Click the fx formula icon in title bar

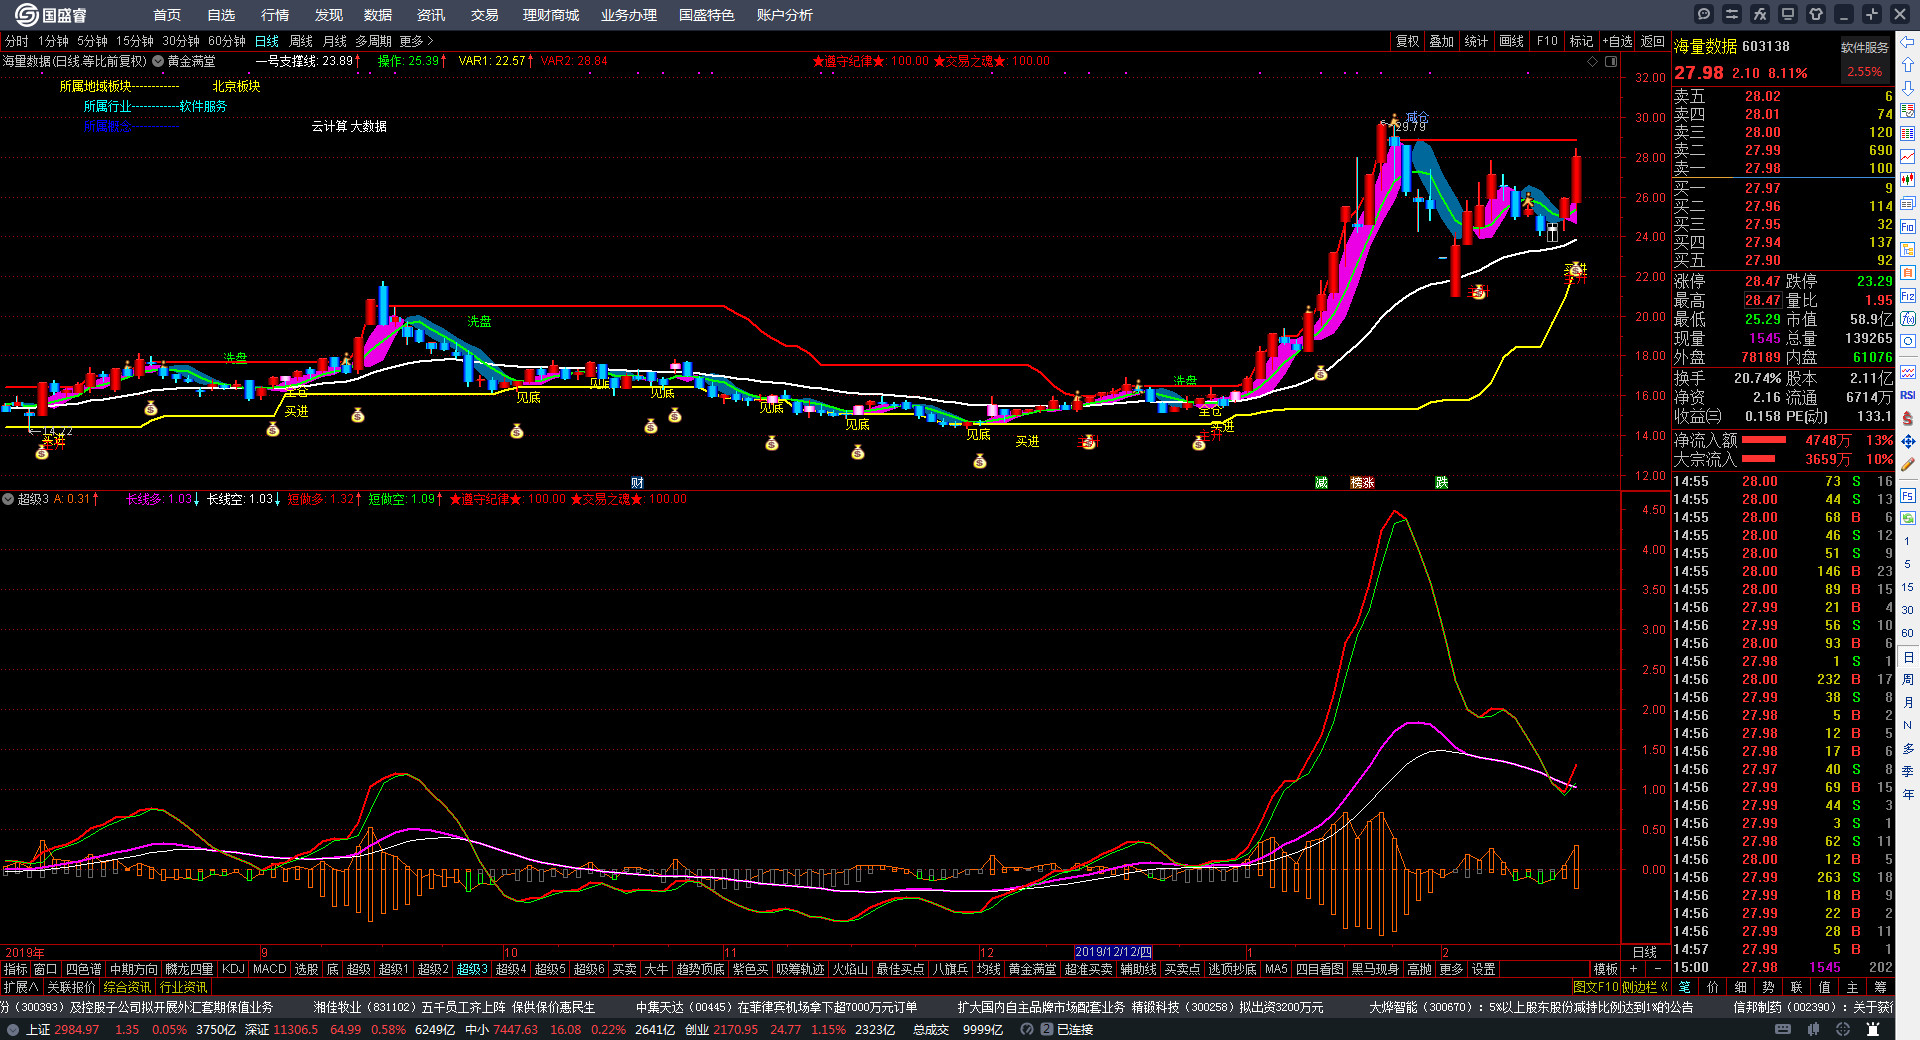pos(1760,14)
